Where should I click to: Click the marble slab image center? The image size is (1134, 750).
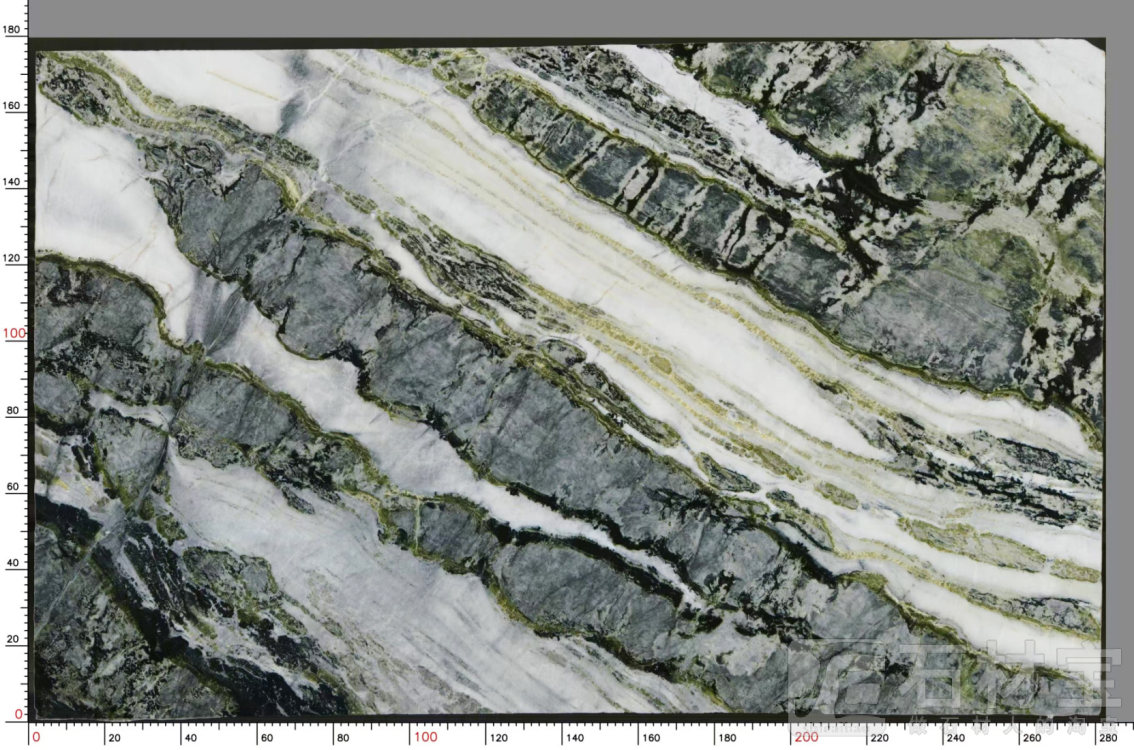coord(570,380)
